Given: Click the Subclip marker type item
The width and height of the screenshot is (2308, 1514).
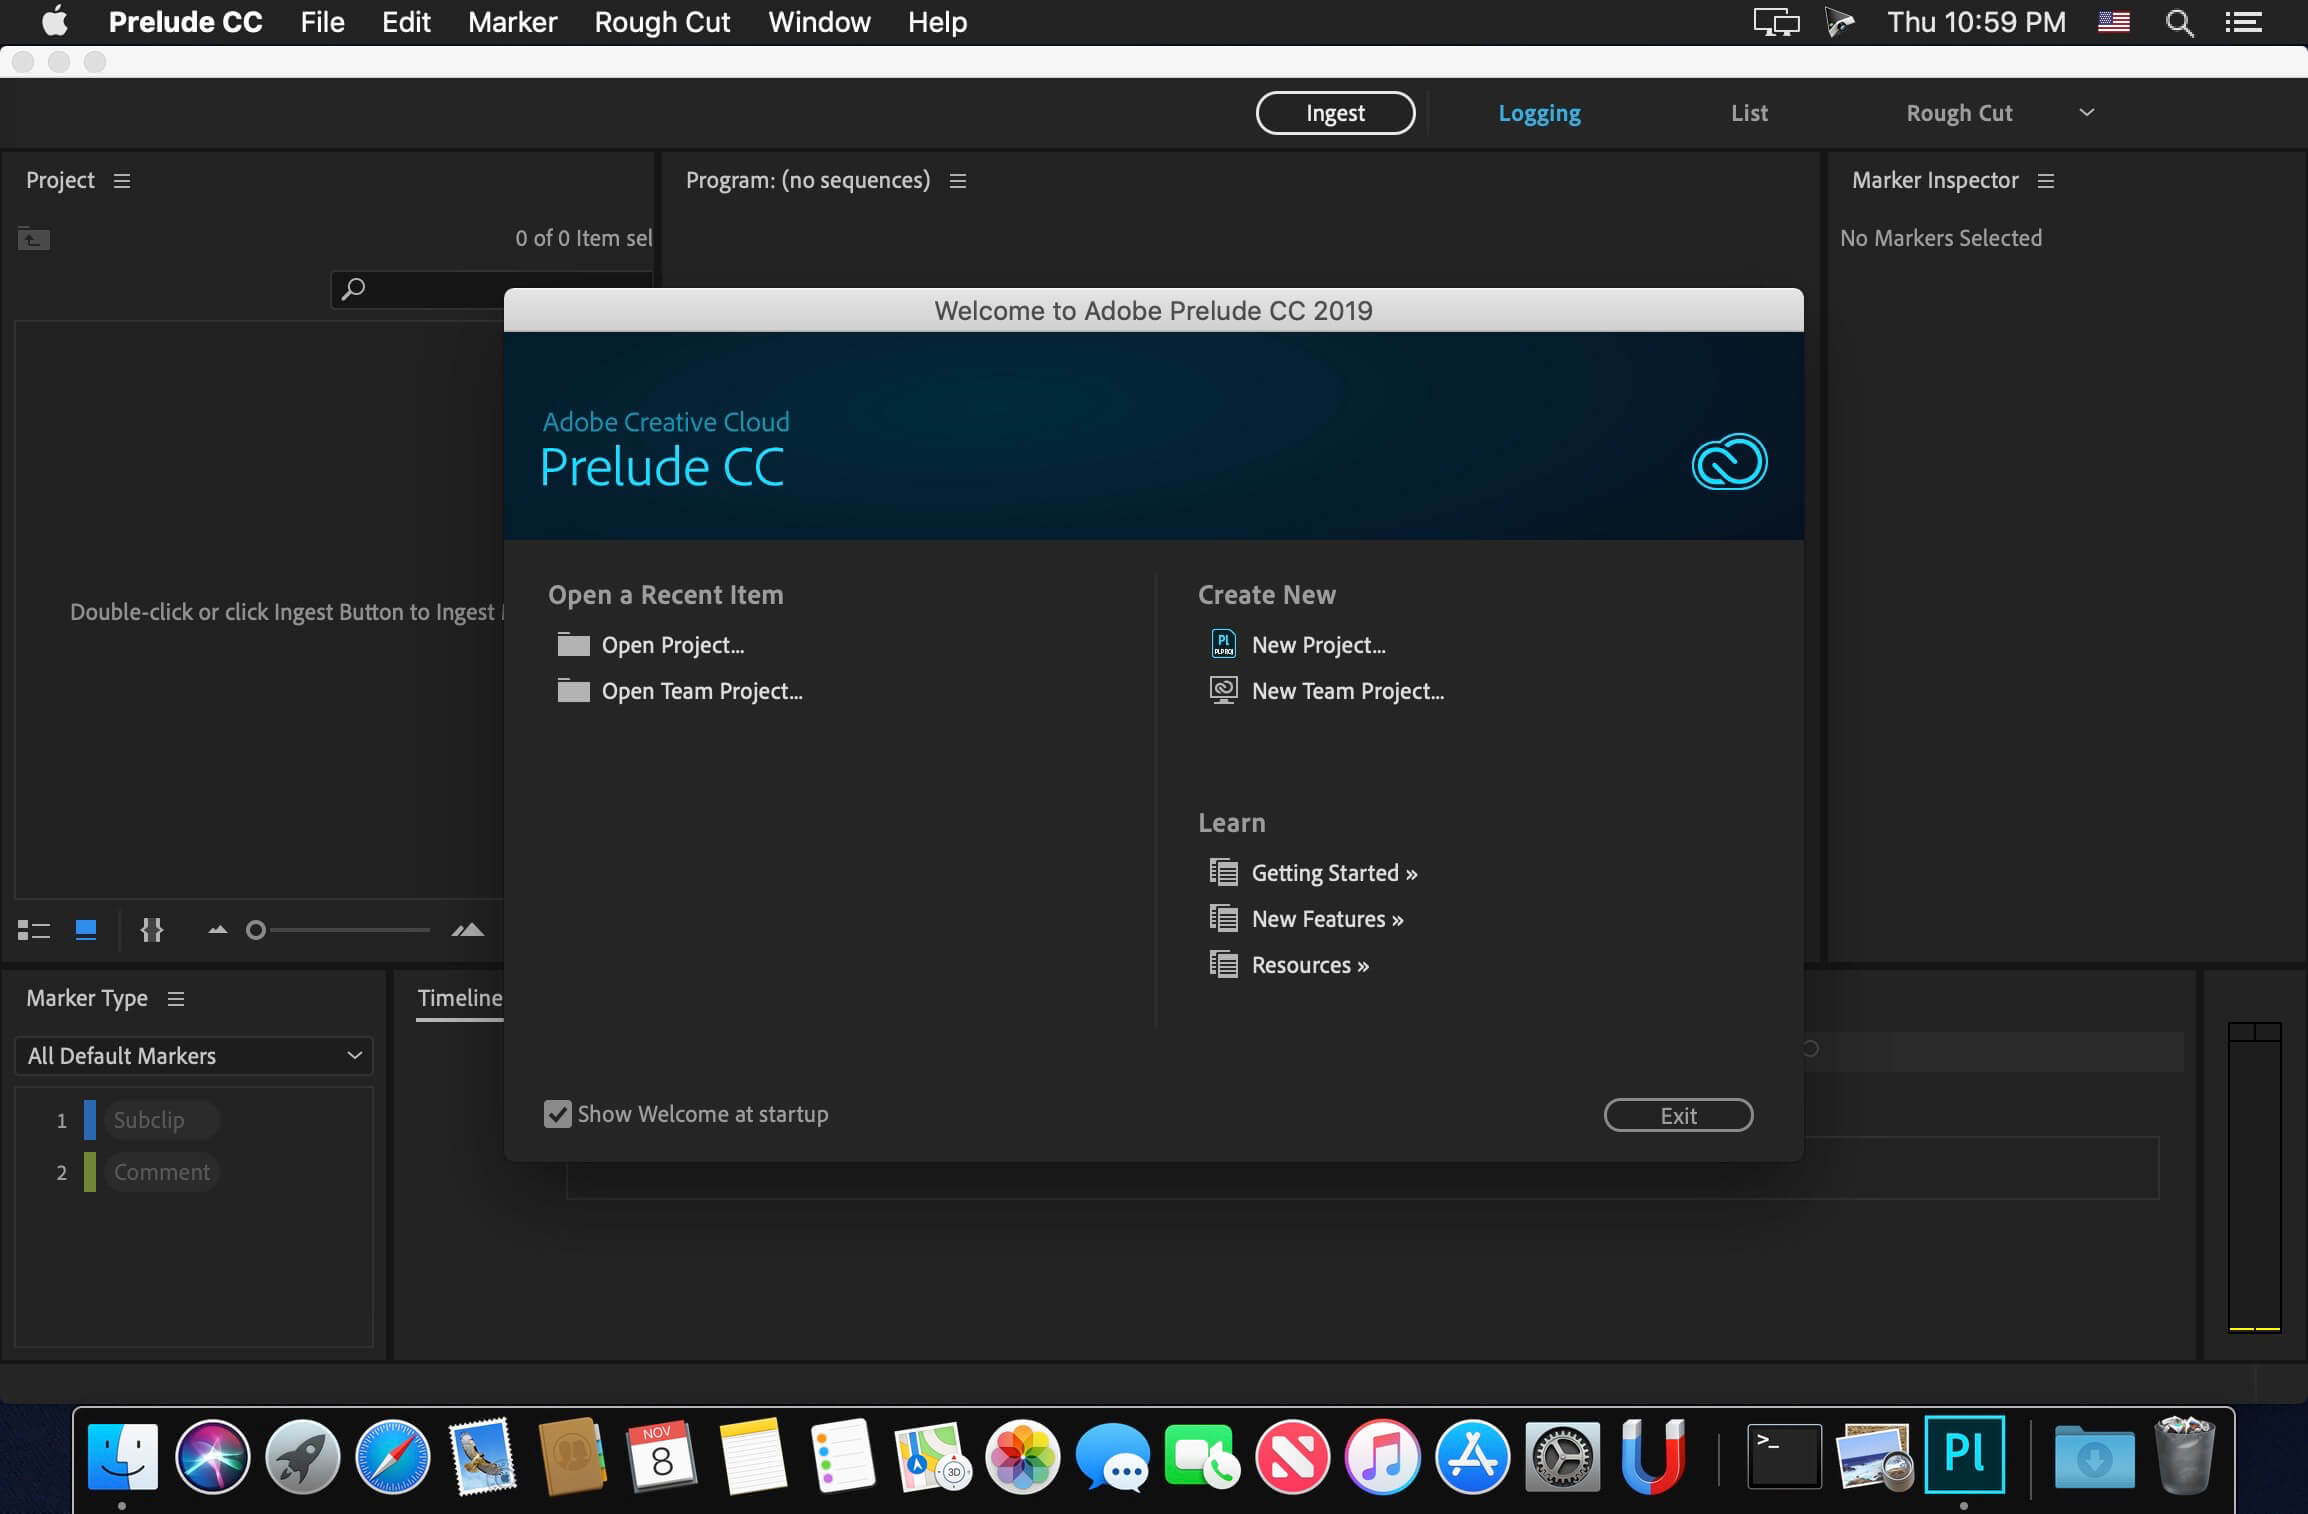Looking at the screenshot, I should [x=147, y=1119].
